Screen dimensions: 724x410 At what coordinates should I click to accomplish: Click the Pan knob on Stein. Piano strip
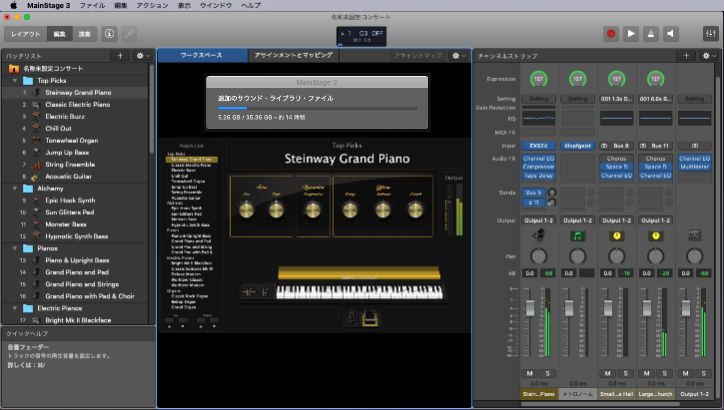coord(538,256)
